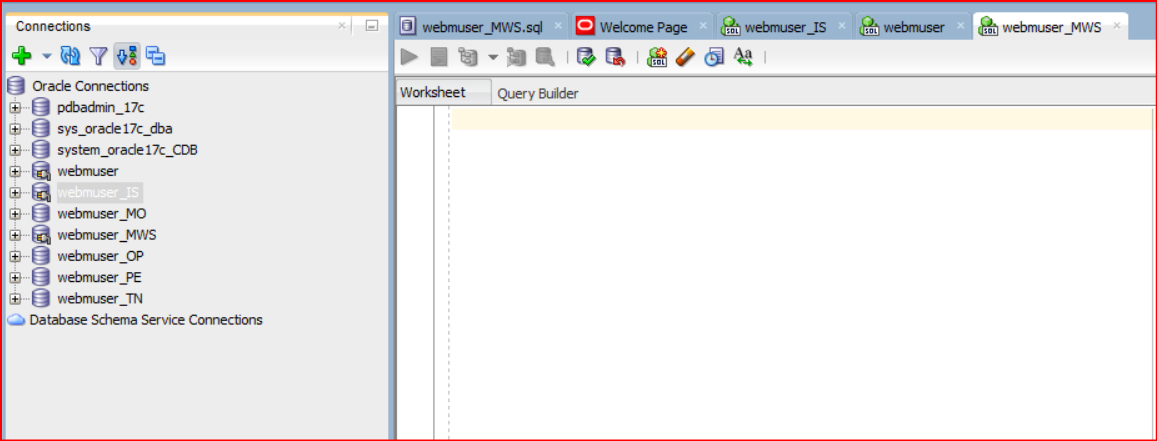Viewport: 1157px width, 441px height.
Task: Click the cloud icon beside Schema Service Connections
Action: click(x=16, y=320)
